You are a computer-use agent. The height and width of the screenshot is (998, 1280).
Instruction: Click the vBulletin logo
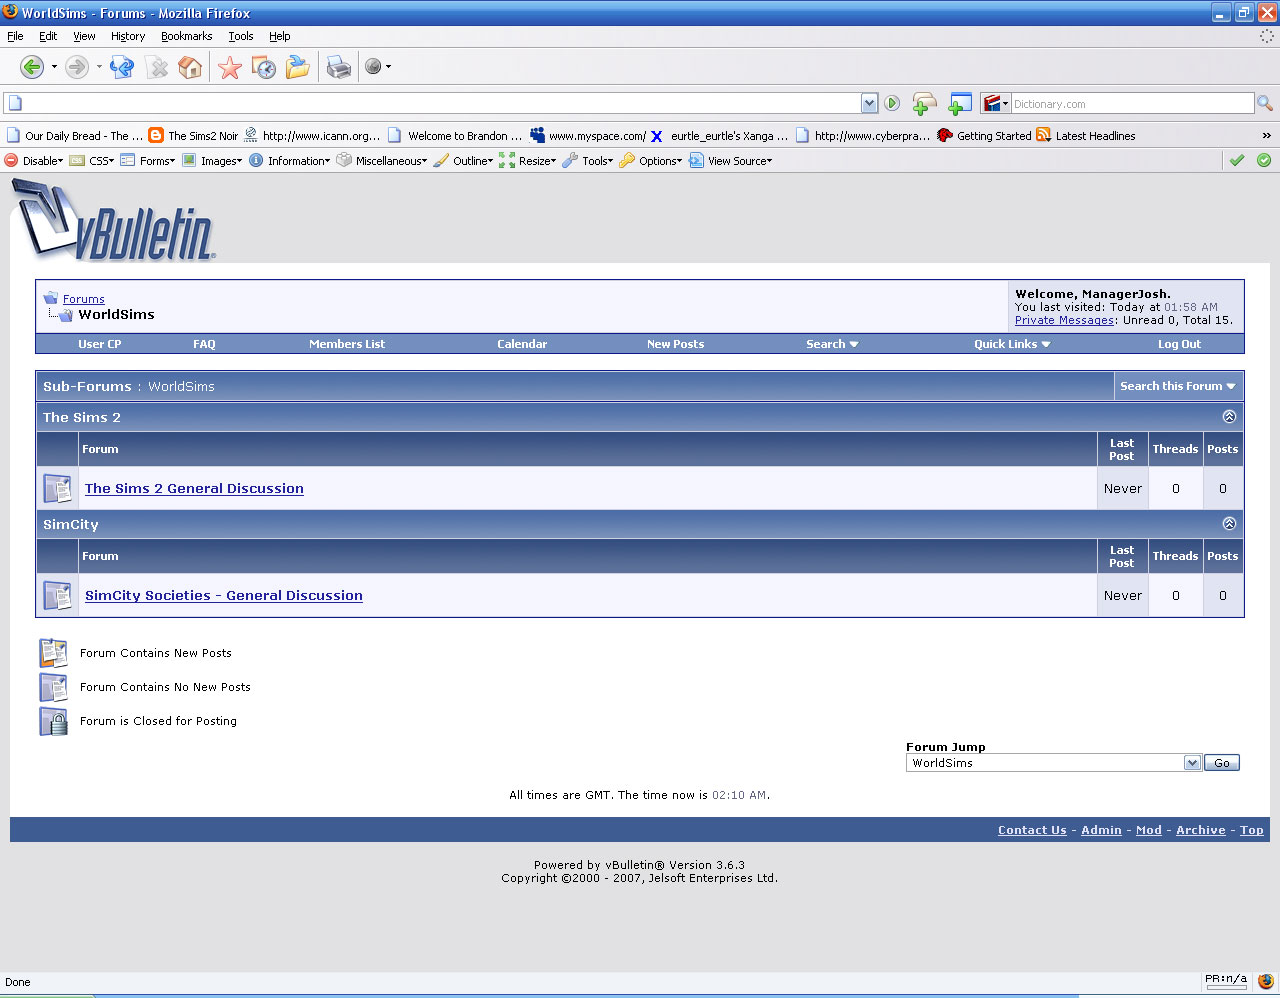[x=113, y=220]
